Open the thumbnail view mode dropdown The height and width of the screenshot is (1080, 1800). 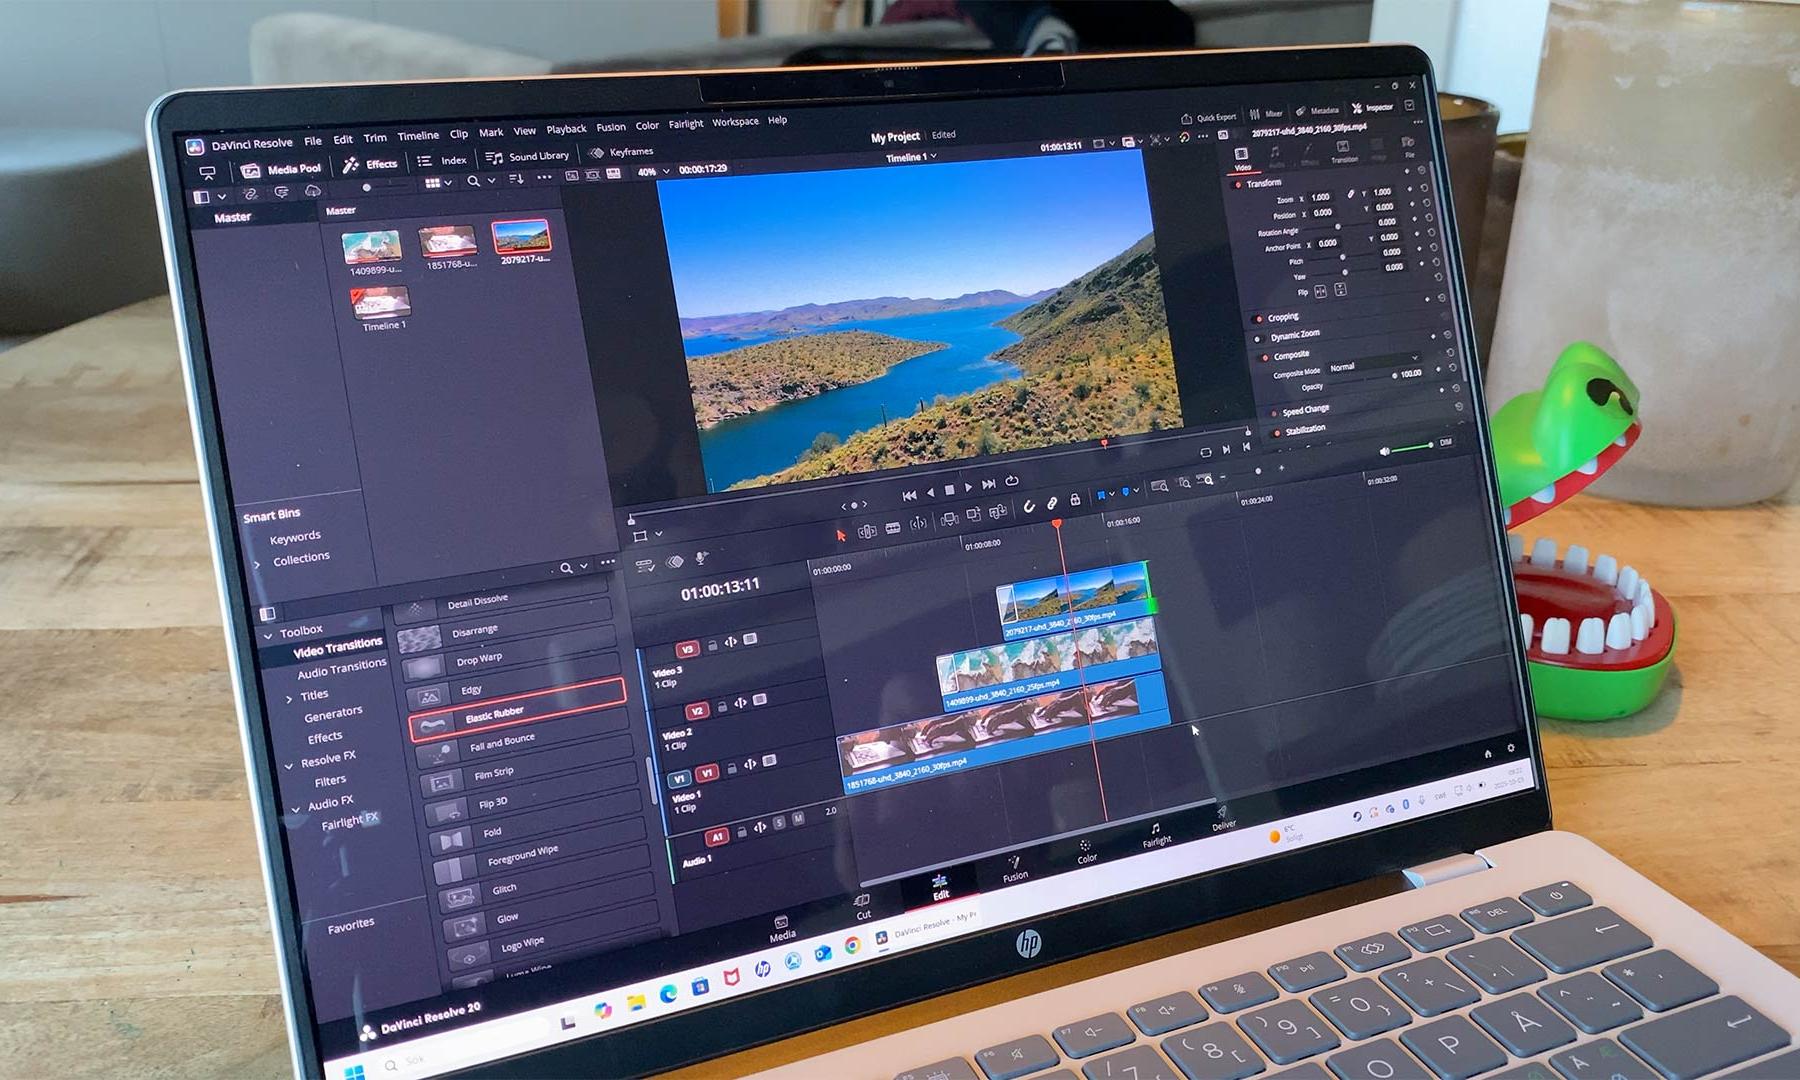[439, 183]
